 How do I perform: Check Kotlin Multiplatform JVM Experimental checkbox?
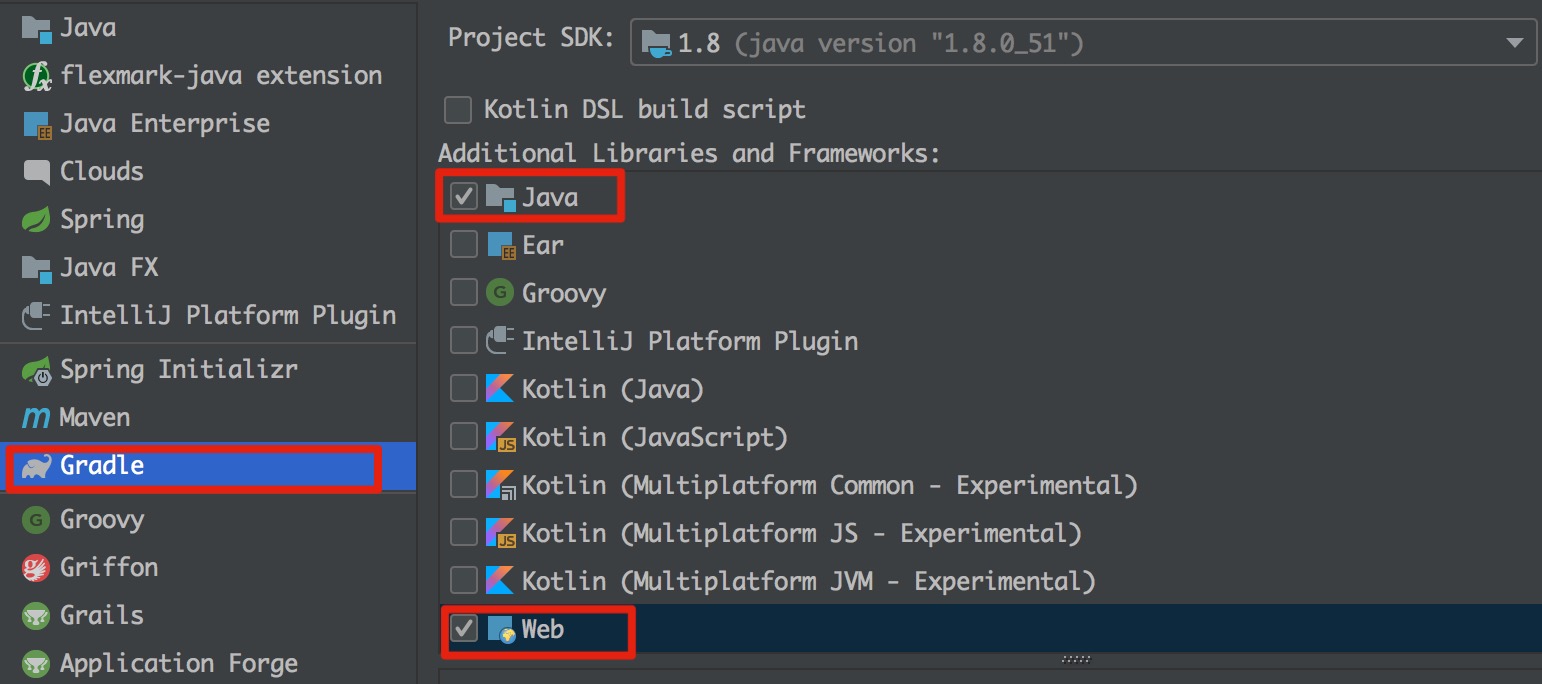(464, 581)
